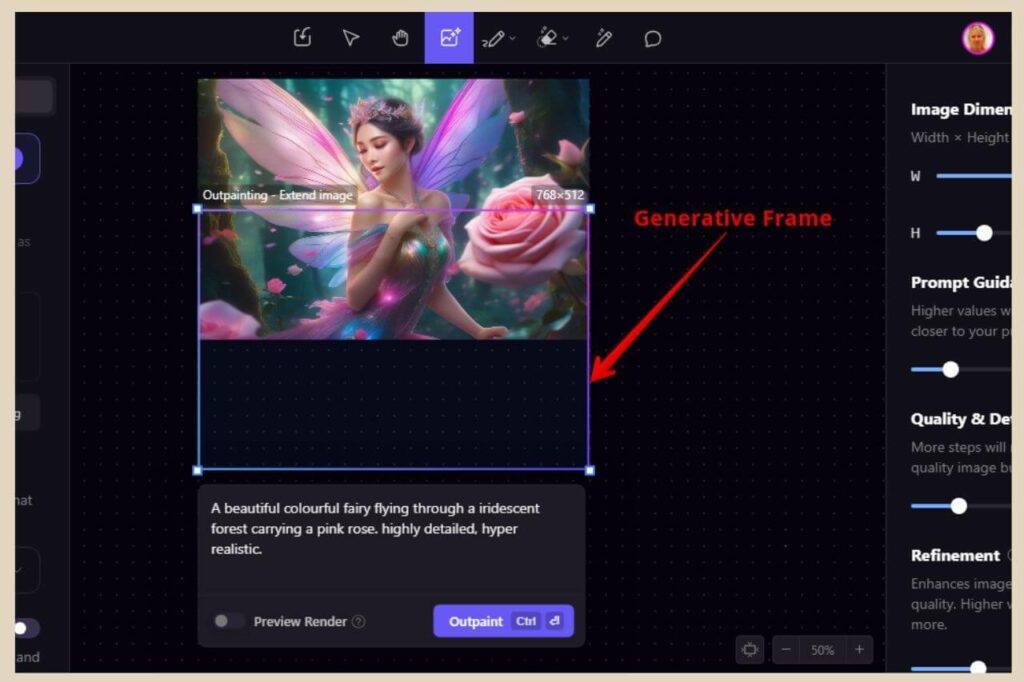The width and height of the screenshot is (1024, 682).
Task: Zoom out with the minus button
Action: pyautogui.click(x=786, y=649)
